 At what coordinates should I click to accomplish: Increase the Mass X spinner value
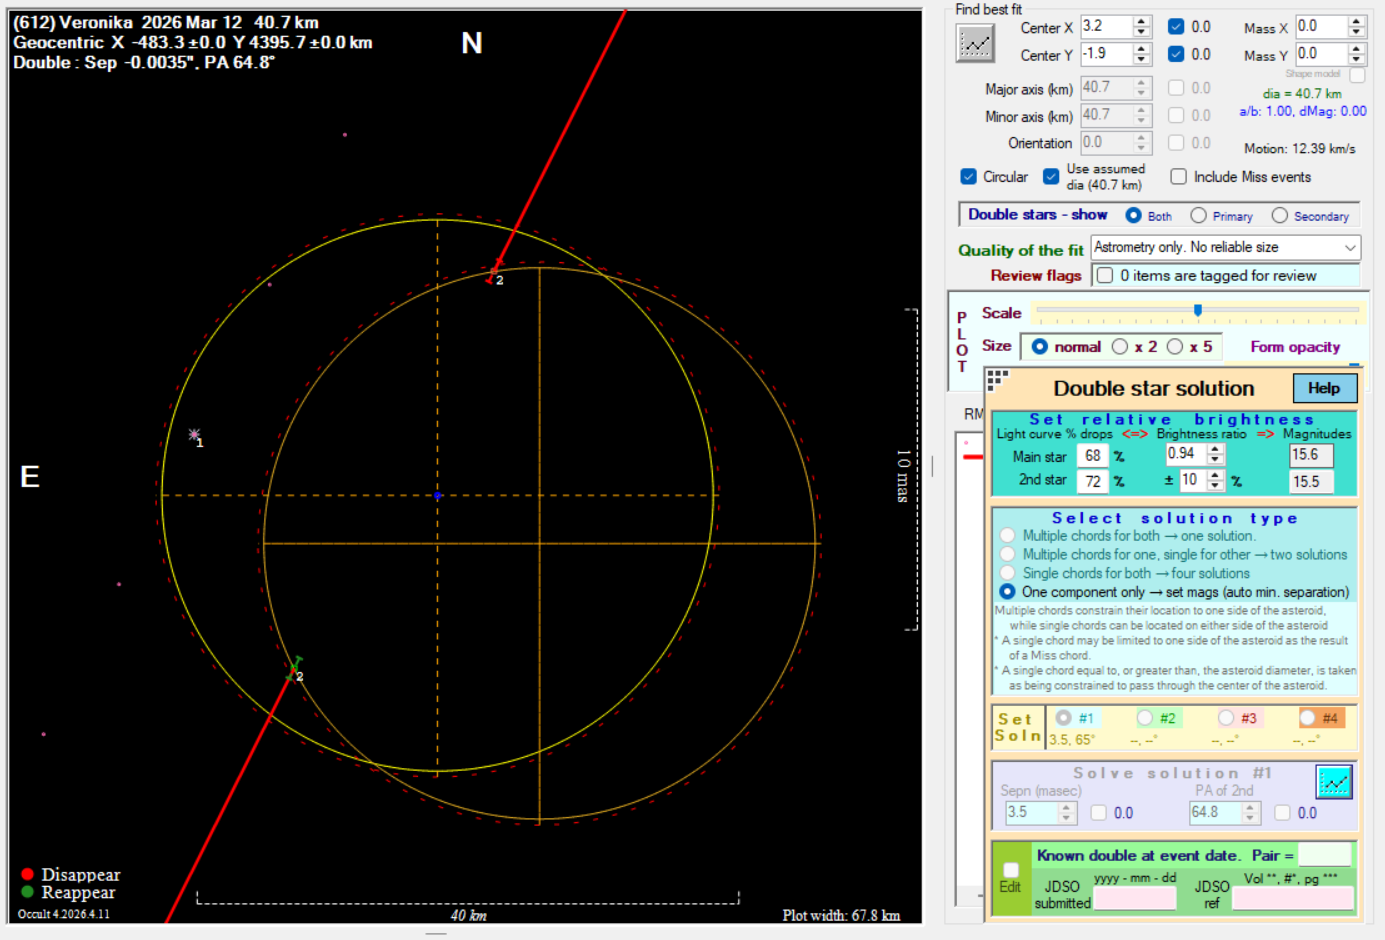click(x=1356, y=21)
